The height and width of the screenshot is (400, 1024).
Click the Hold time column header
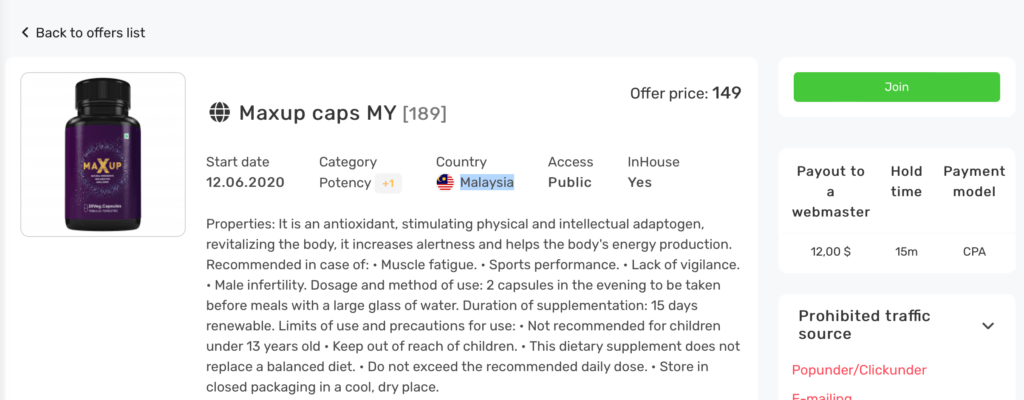(x=906, y=181)
